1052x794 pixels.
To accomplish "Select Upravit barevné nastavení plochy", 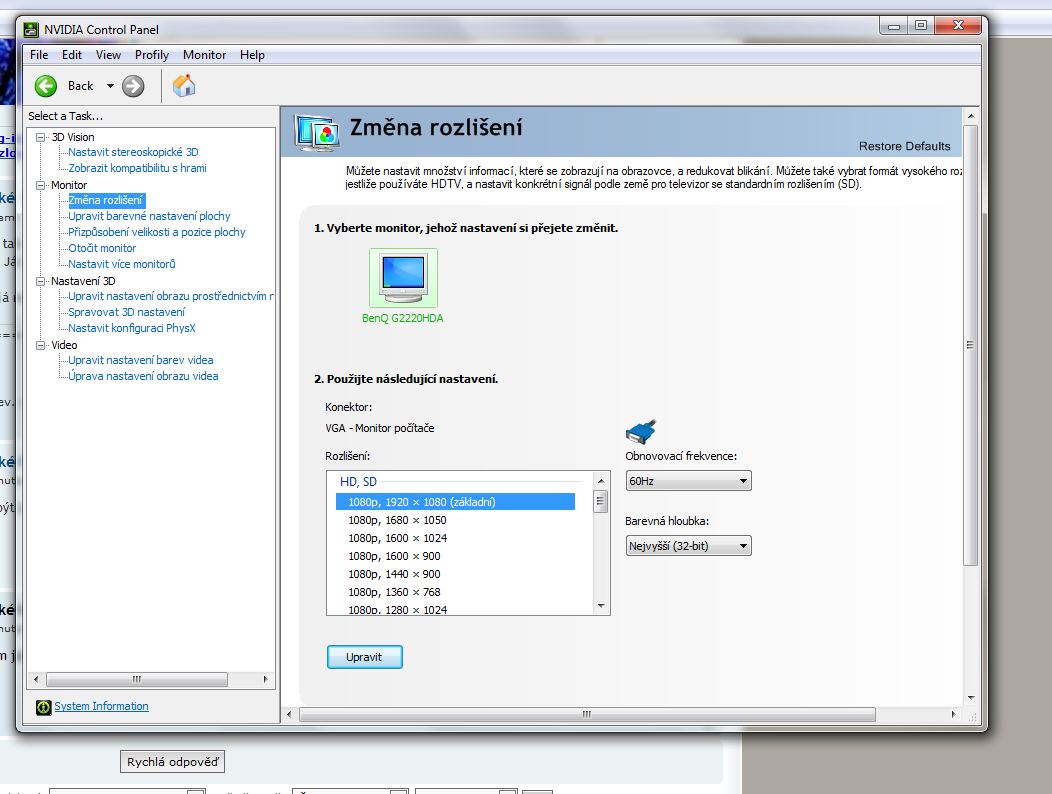I will coord(149,216).
